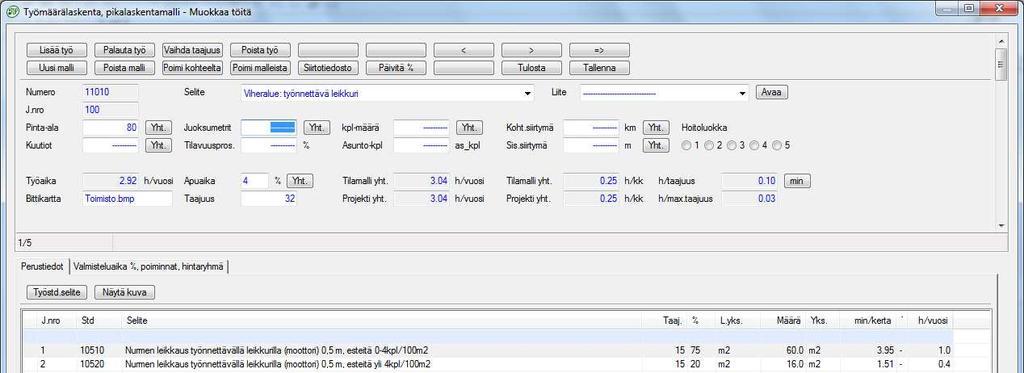The width and height of the screenshot is (1024, 373).
Task: Click Yht. button next to Apuaika
Action: tap(300, 180)
